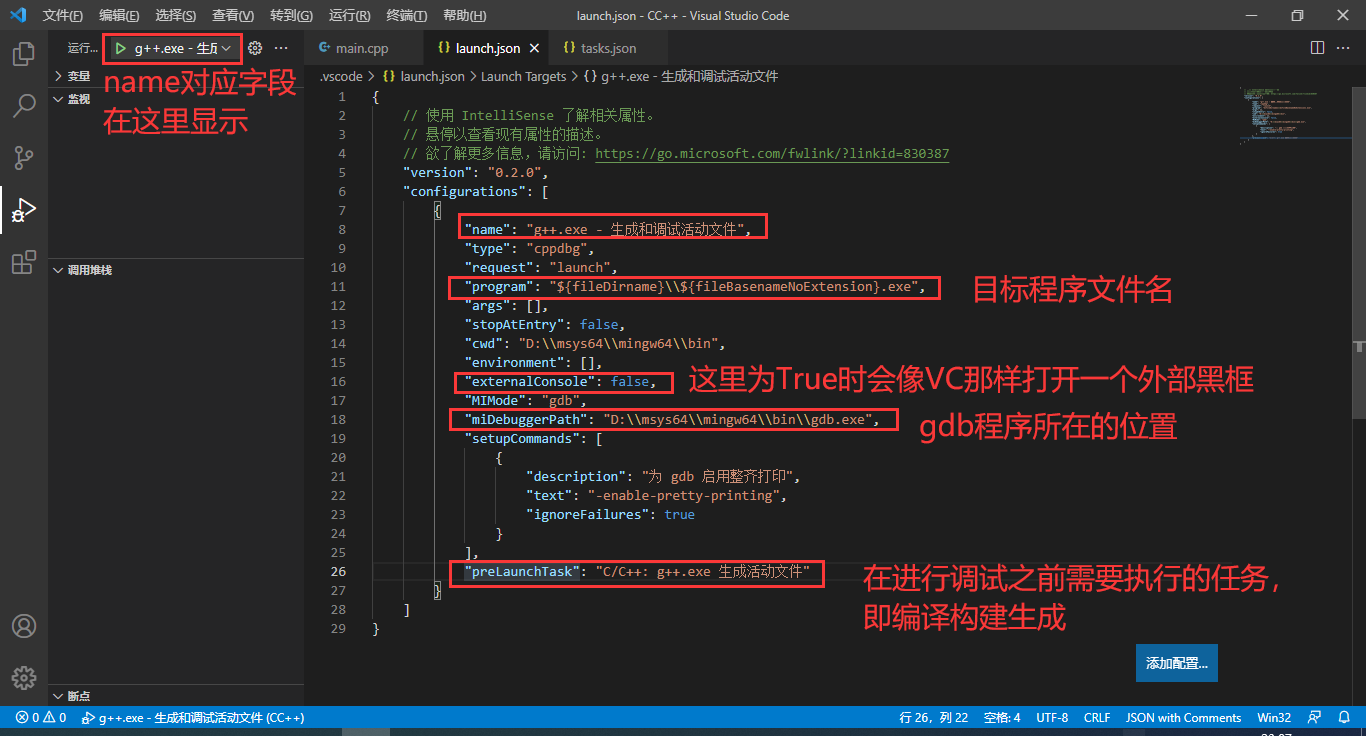Screen dimensions: 1366x736
Task: Change indentation via 空格: 4
Action: pos(1002,717)
